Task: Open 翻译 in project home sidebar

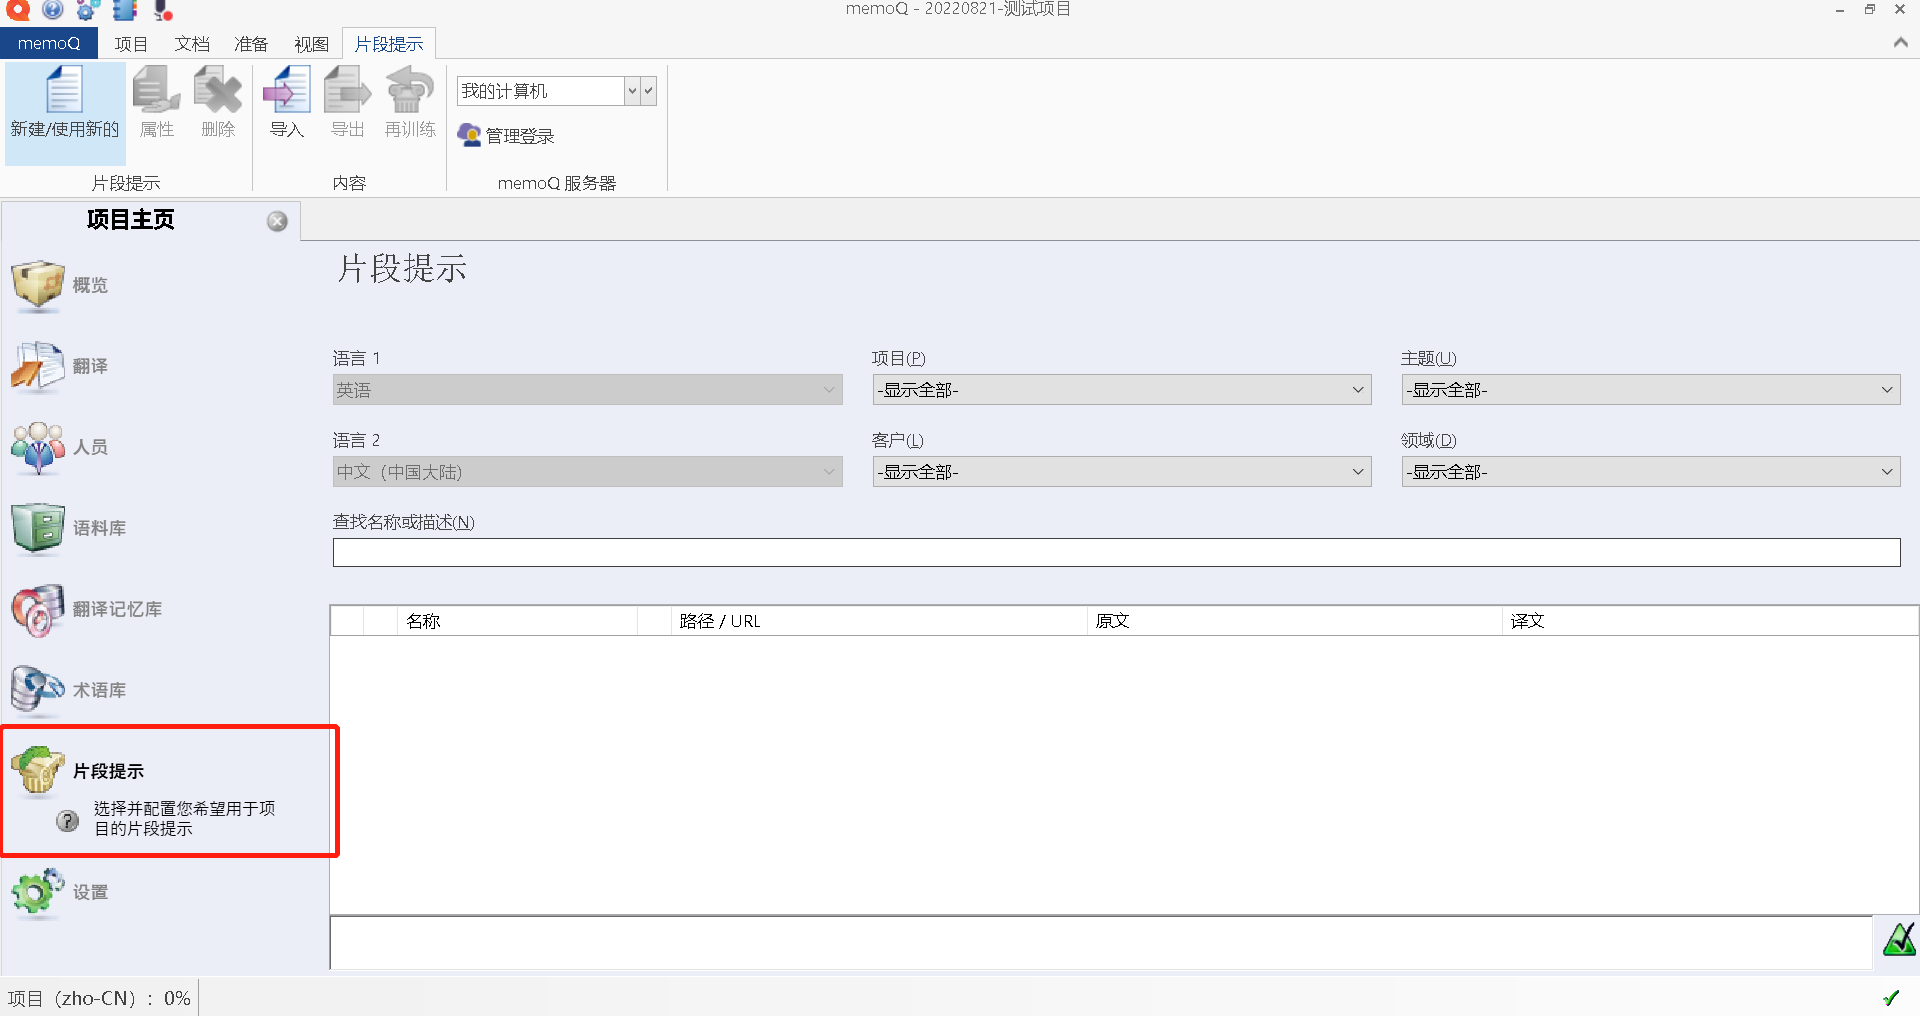Action: point(60,366)
